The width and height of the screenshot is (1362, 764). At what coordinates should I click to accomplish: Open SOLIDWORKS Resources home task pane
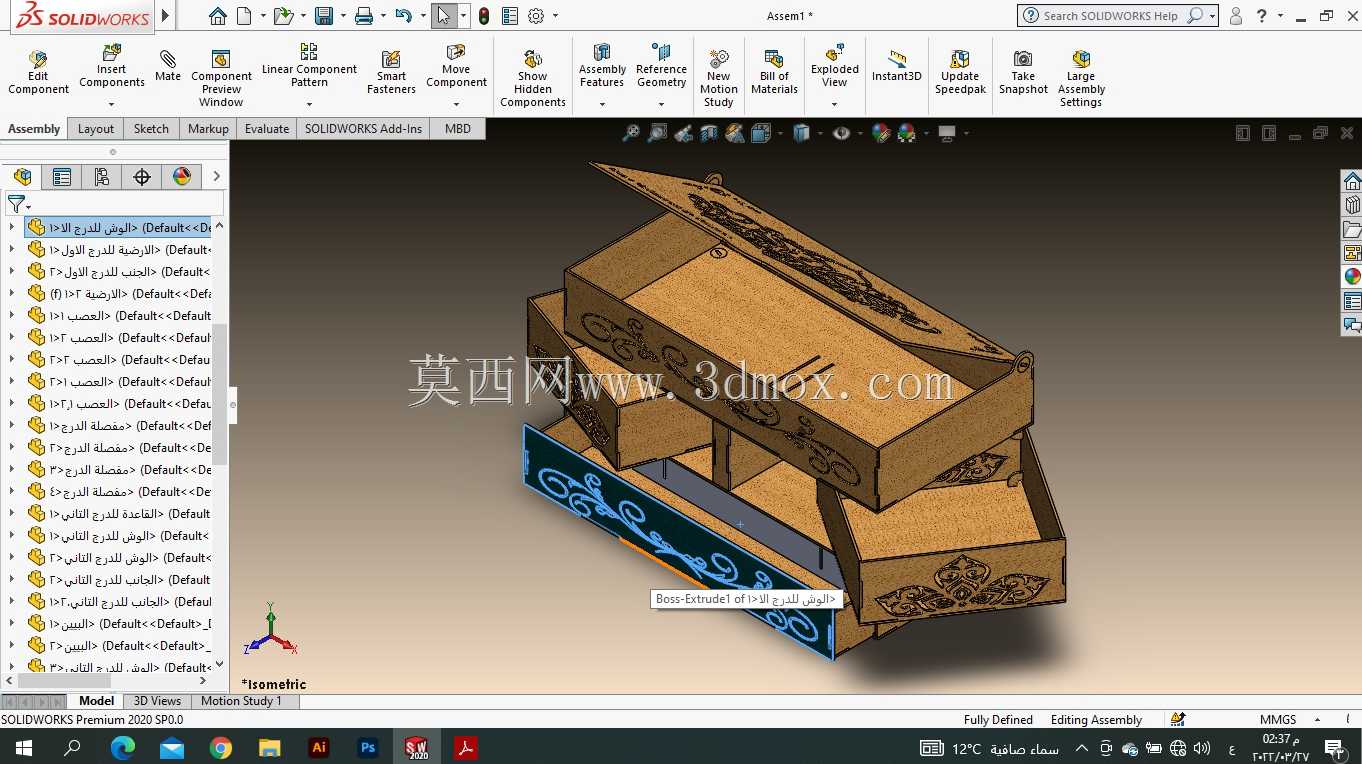point(1352,181)
